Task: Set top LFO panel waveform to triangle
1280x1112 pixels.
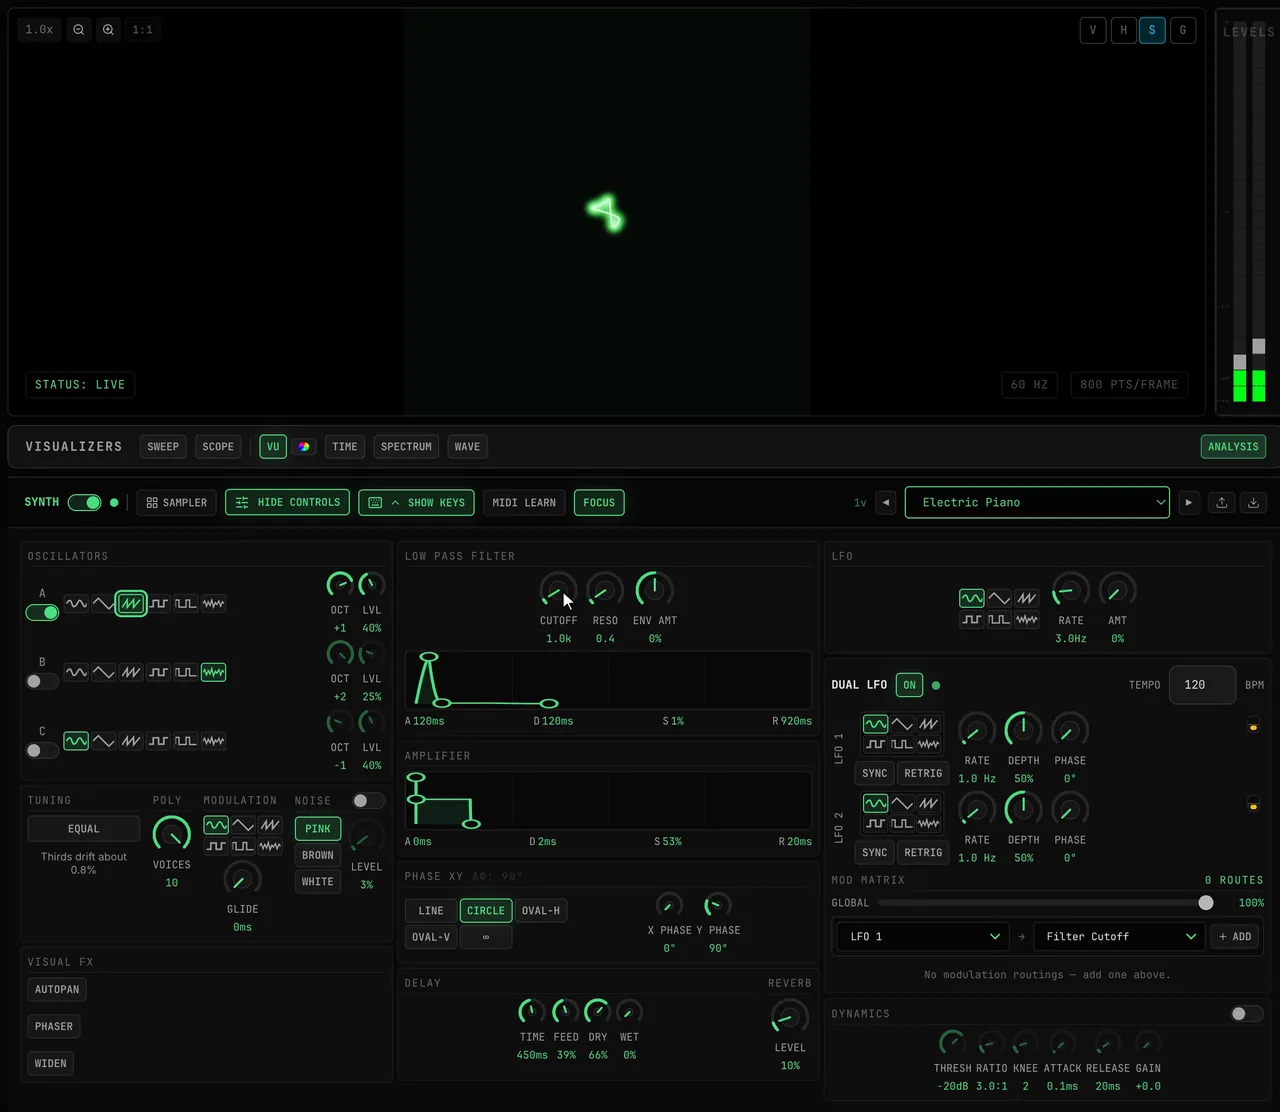Action: click(999, 598)
